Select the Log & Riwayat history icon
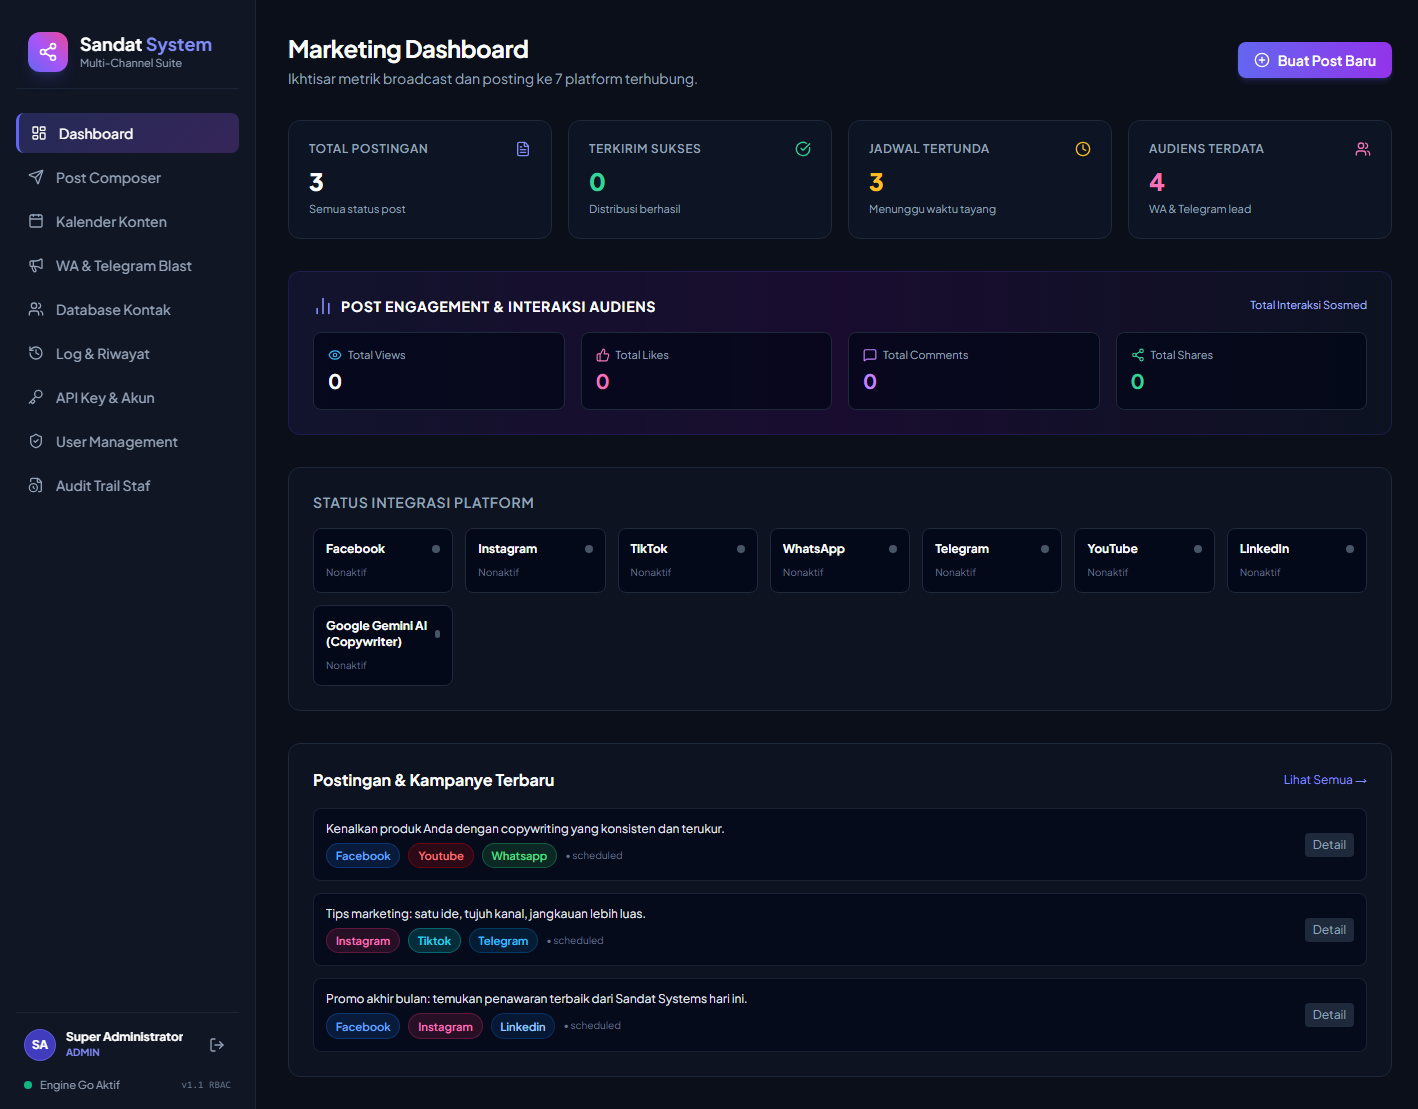Screen dimensions: 1418x1109 pos(36,353)
